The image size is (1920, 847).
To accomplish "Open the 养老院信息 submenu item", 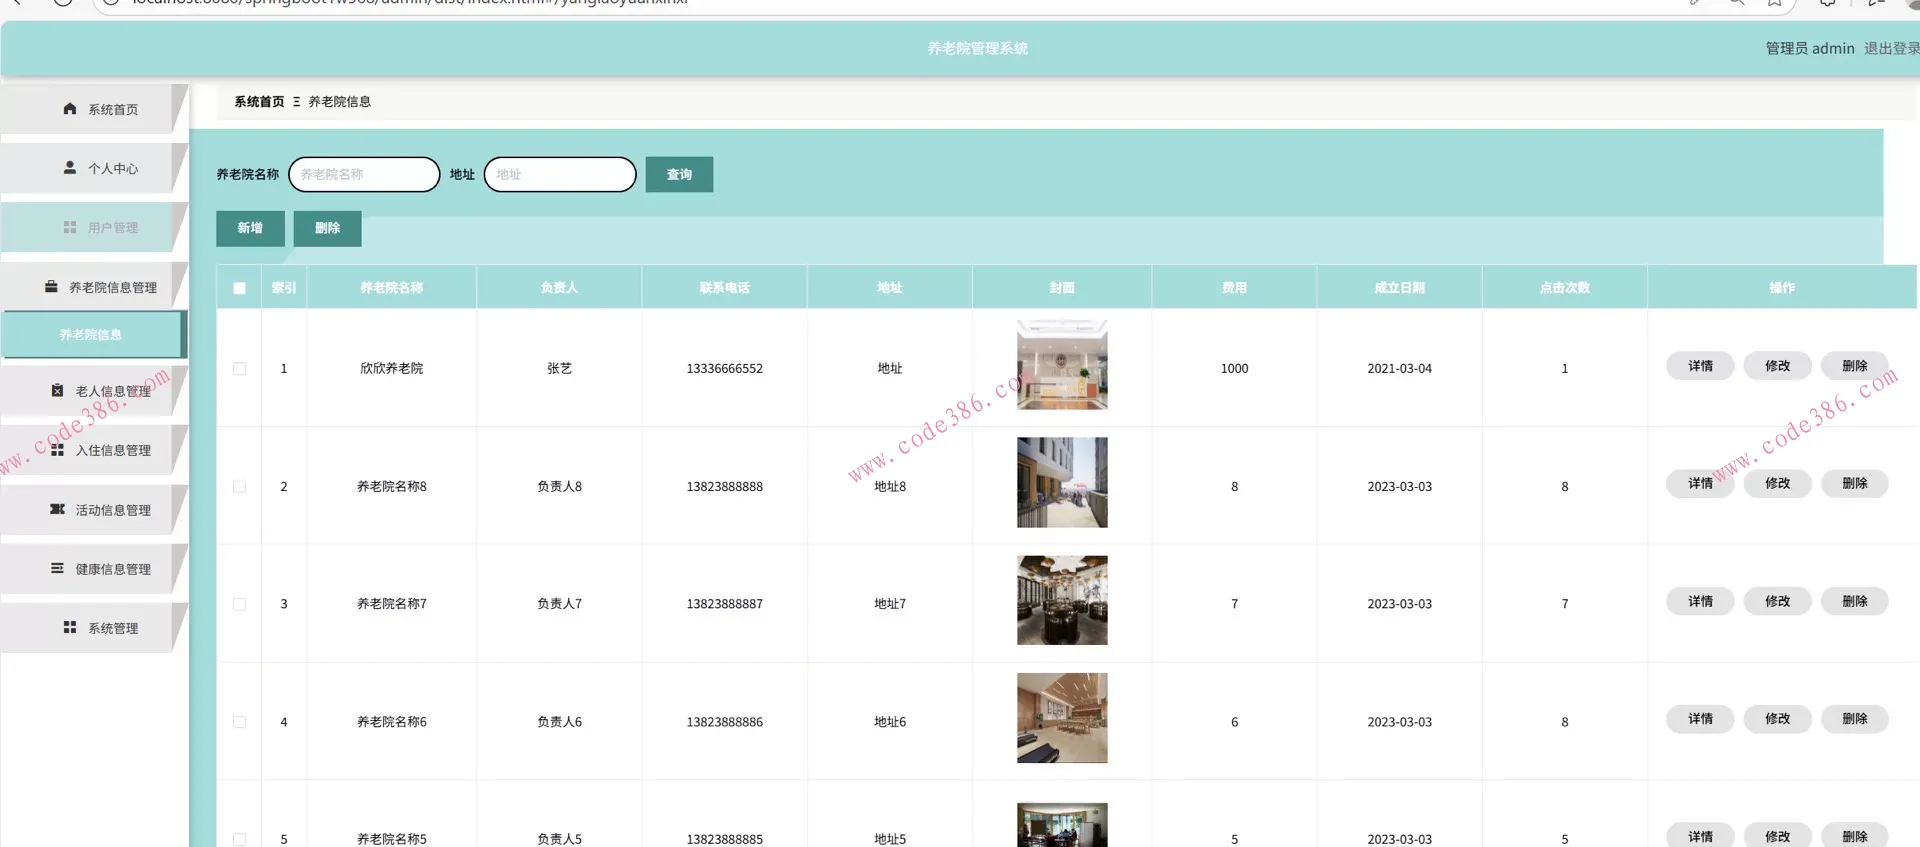I will 91,335.
